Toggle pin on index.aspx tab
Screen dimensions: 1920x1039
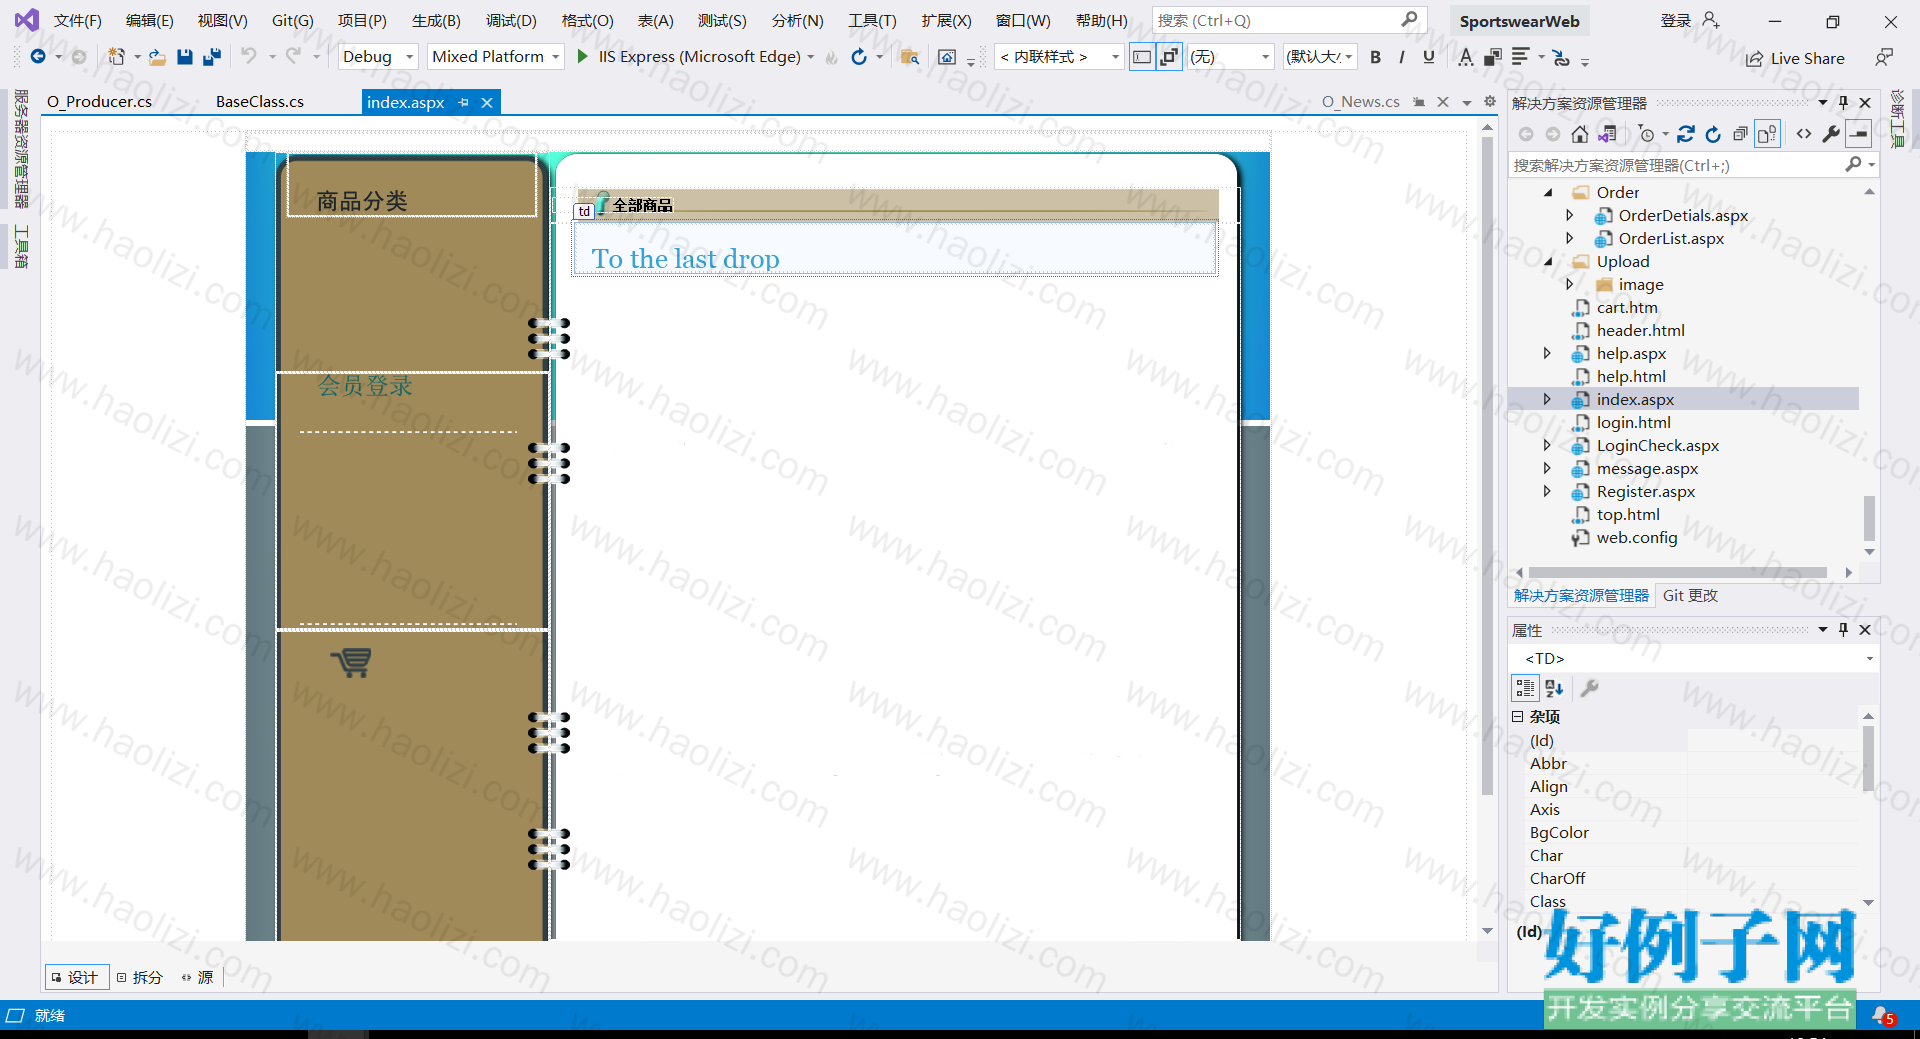coord(463,102)
